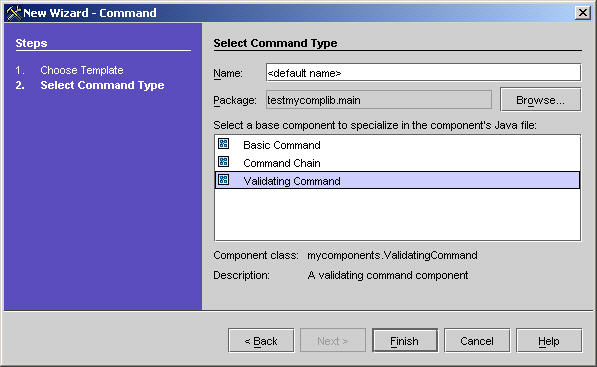
Task: Go to previous step with Back
Action: pos(261,341)
